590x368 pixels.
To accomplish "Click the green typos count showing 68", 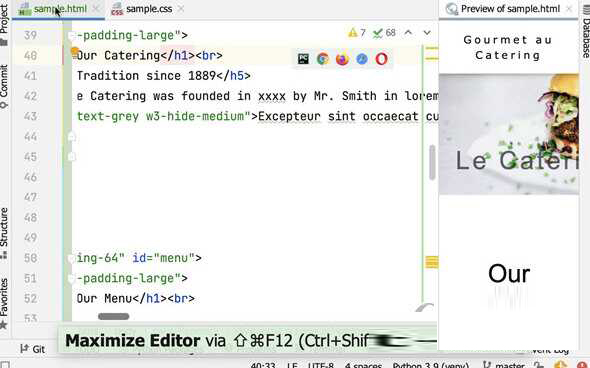I will (x=384, y=33).
